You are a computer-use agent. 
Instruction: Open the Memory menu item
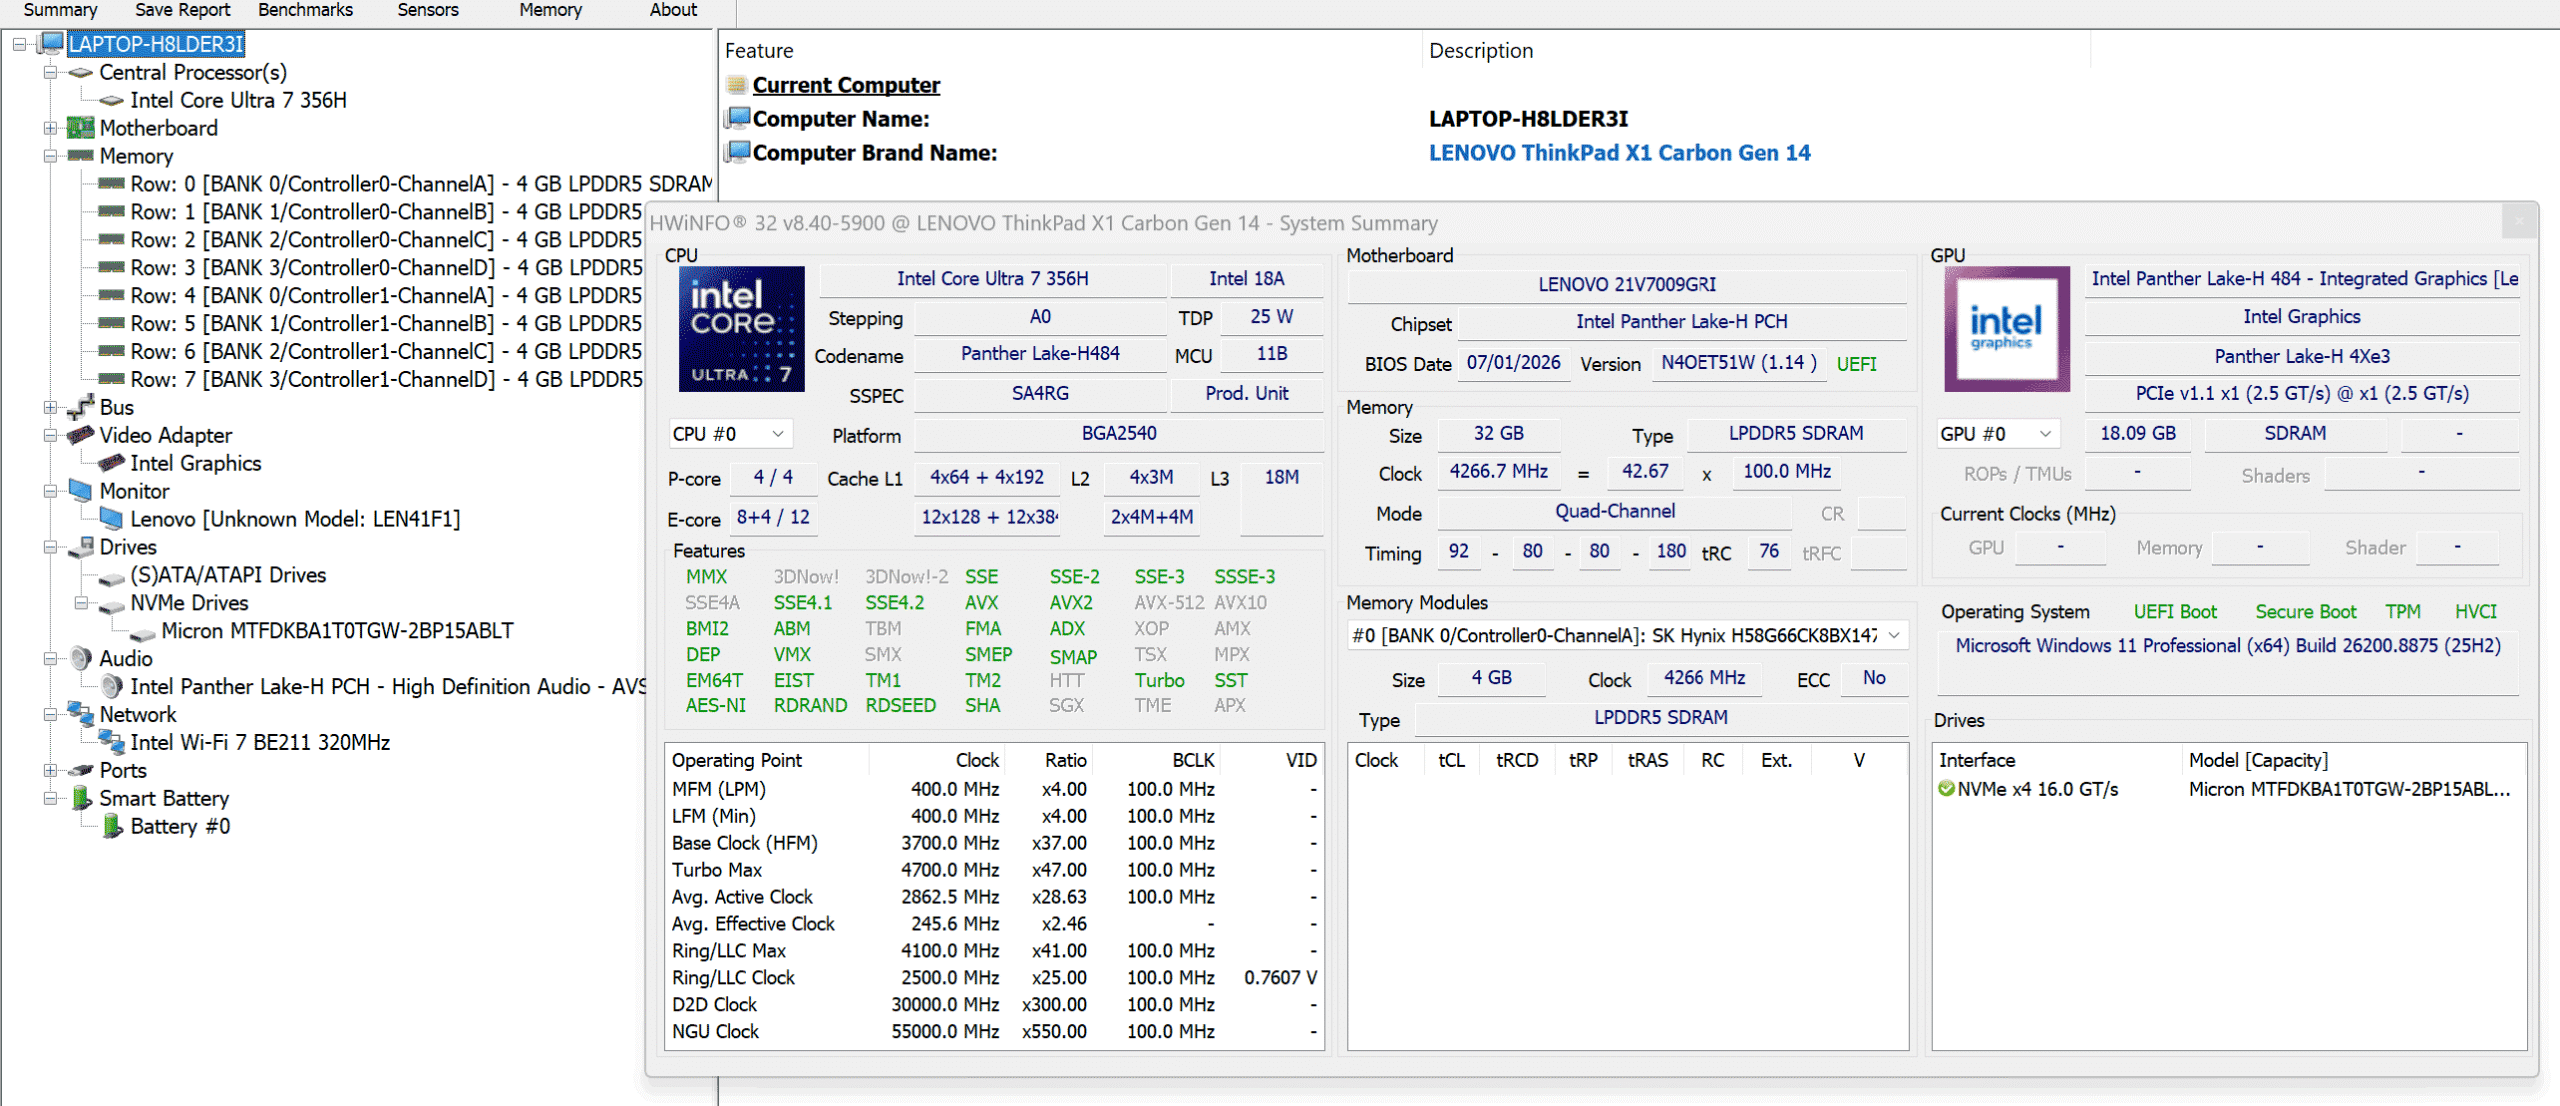click(550, 10)
